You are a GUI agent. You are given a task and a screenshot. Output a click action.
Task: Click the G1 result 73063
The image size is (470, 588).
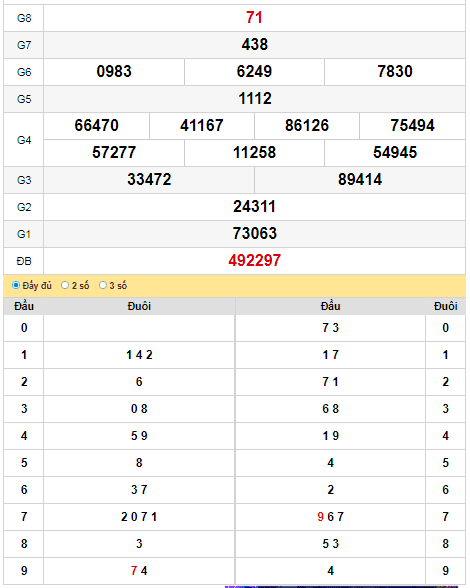coord(255,234)
